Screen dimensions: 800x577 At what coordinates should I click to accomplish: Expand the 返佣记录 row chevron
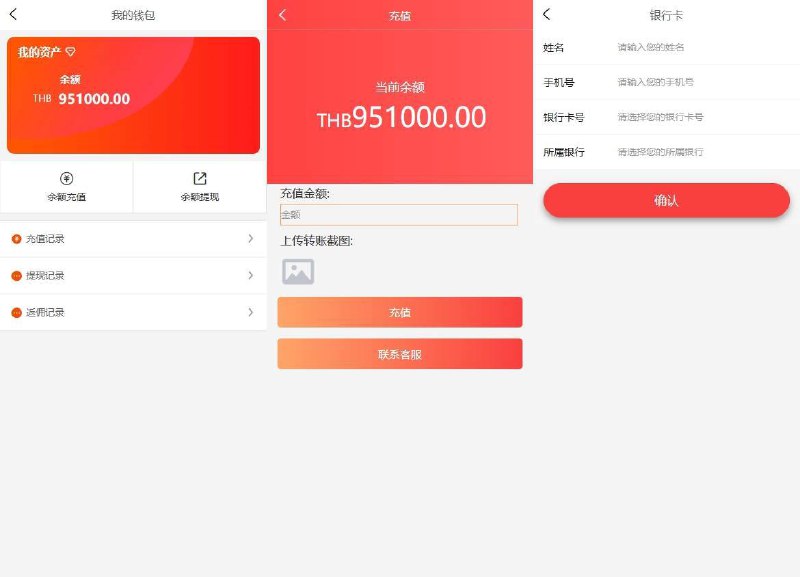coord(251,312)
